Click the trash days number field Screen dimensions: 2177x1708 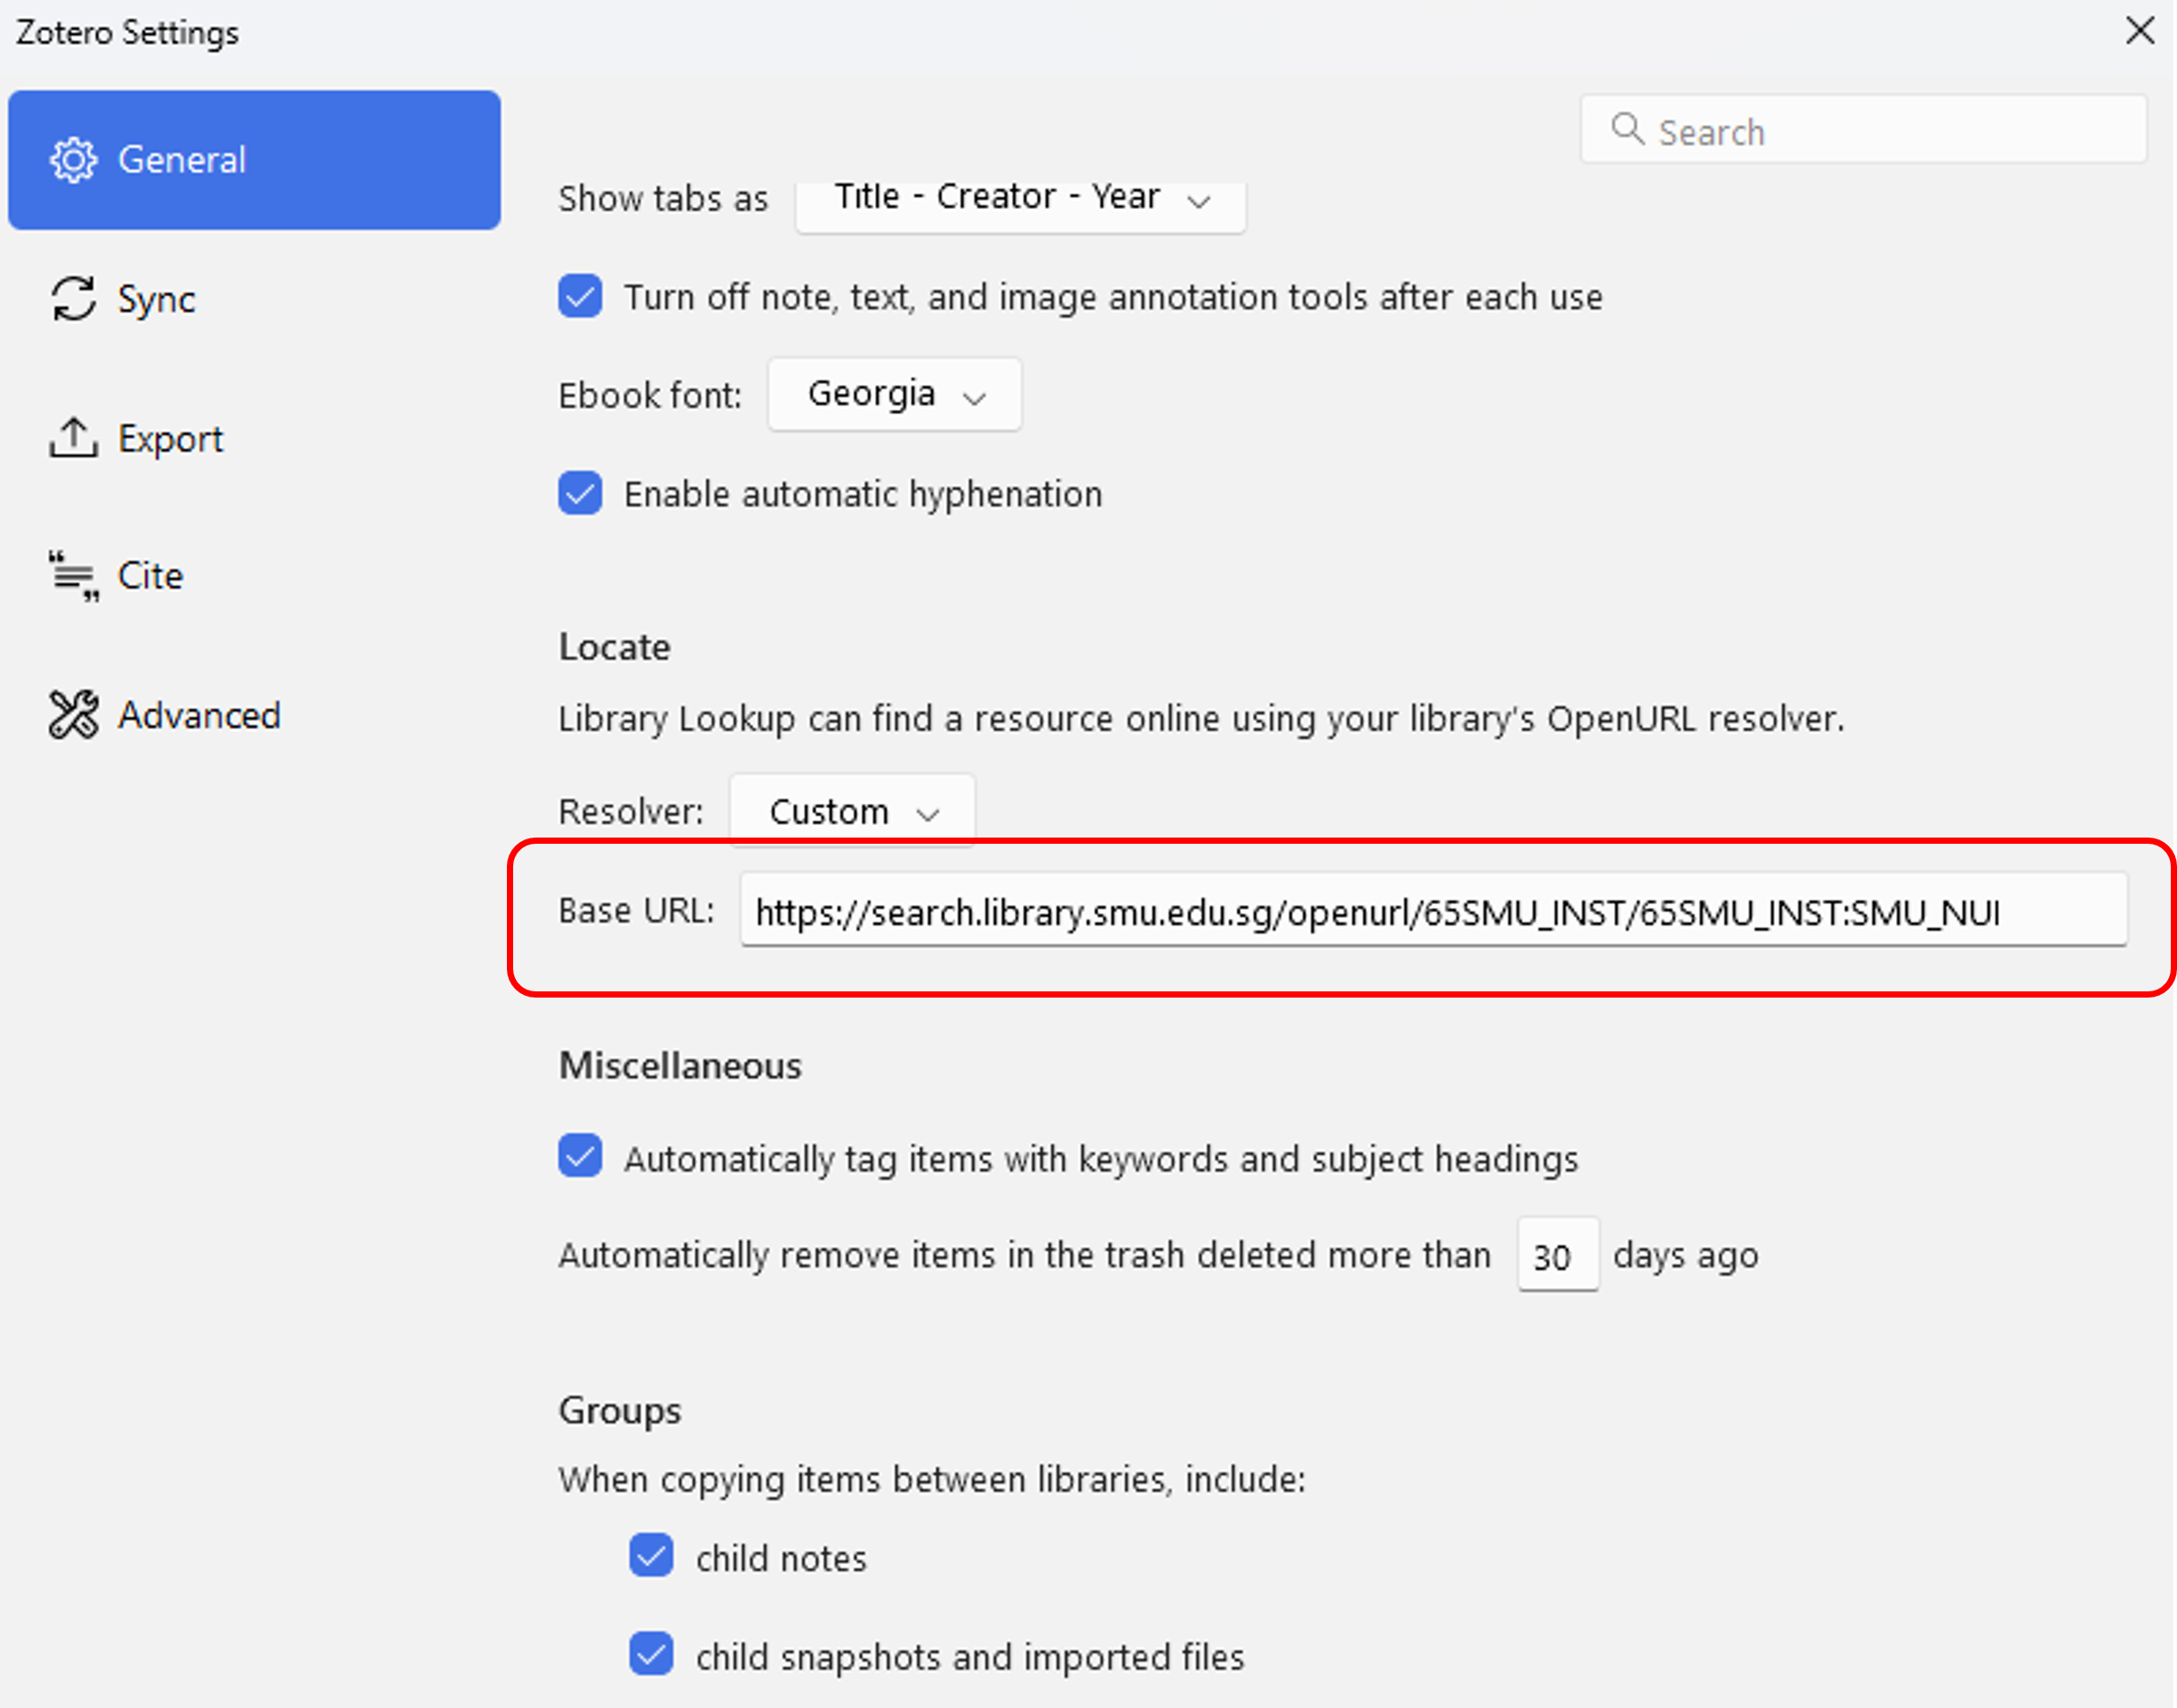click(1557, 1255)
